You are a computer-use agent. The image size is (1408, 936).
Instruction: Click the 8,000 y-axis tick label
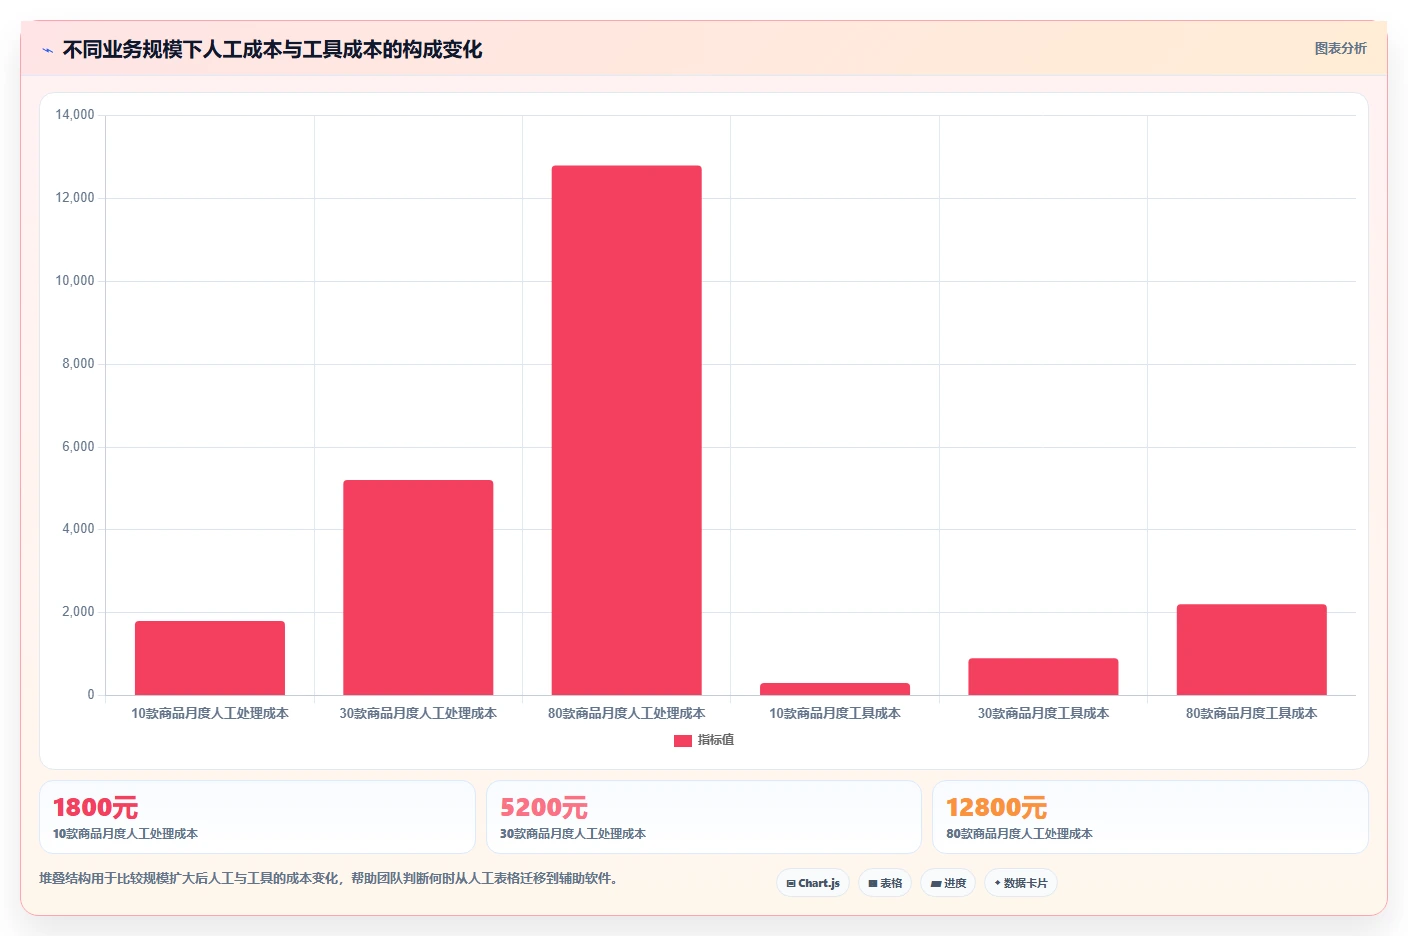tap(78, 364)
